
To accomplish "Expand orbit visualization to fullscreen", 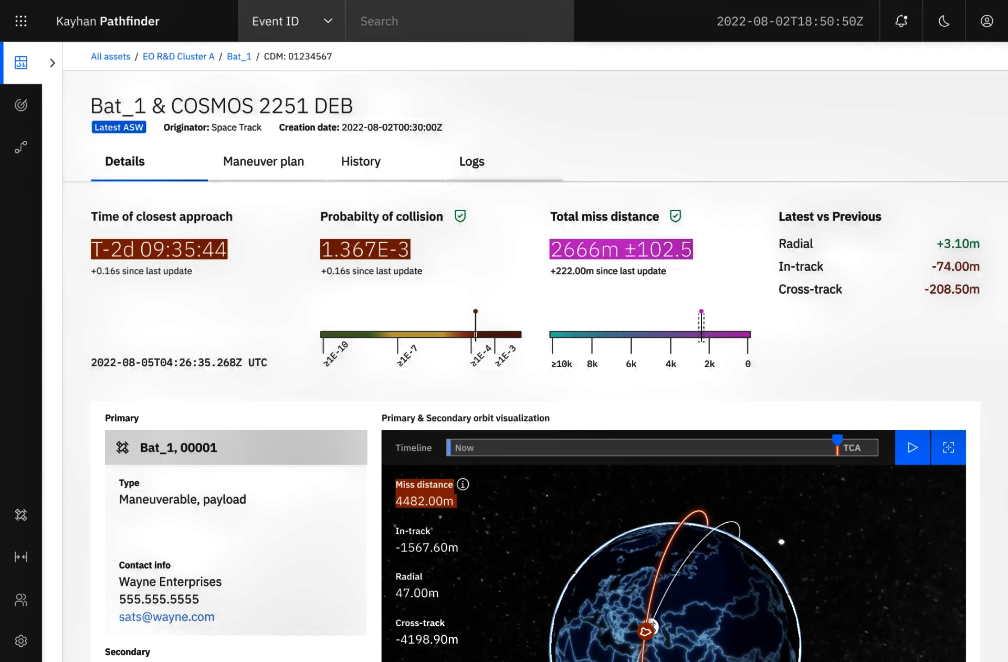I will (948, 447).
